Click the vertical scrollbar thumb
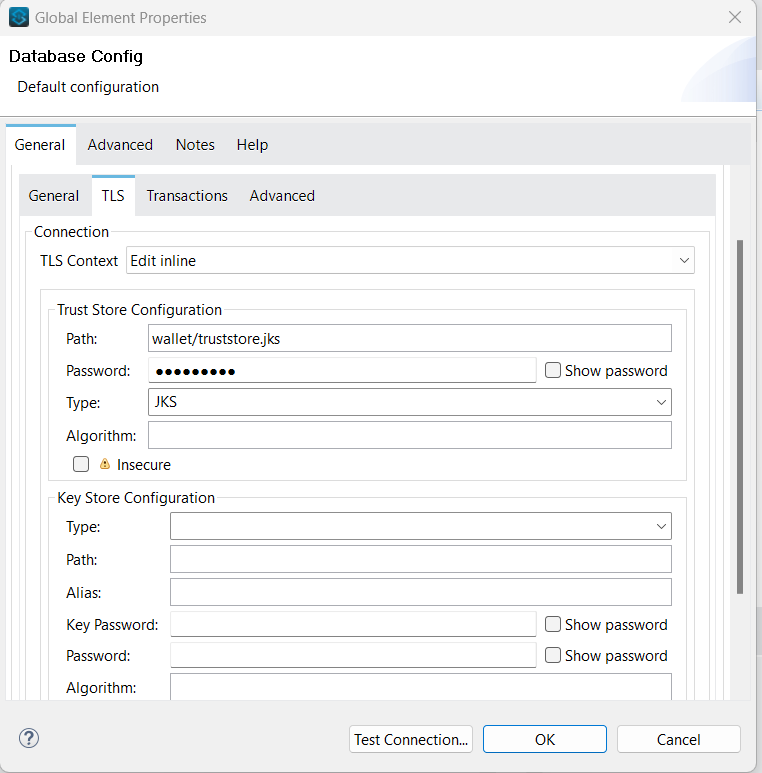Screen dimensions: 762x773 (x=739, y=415)
